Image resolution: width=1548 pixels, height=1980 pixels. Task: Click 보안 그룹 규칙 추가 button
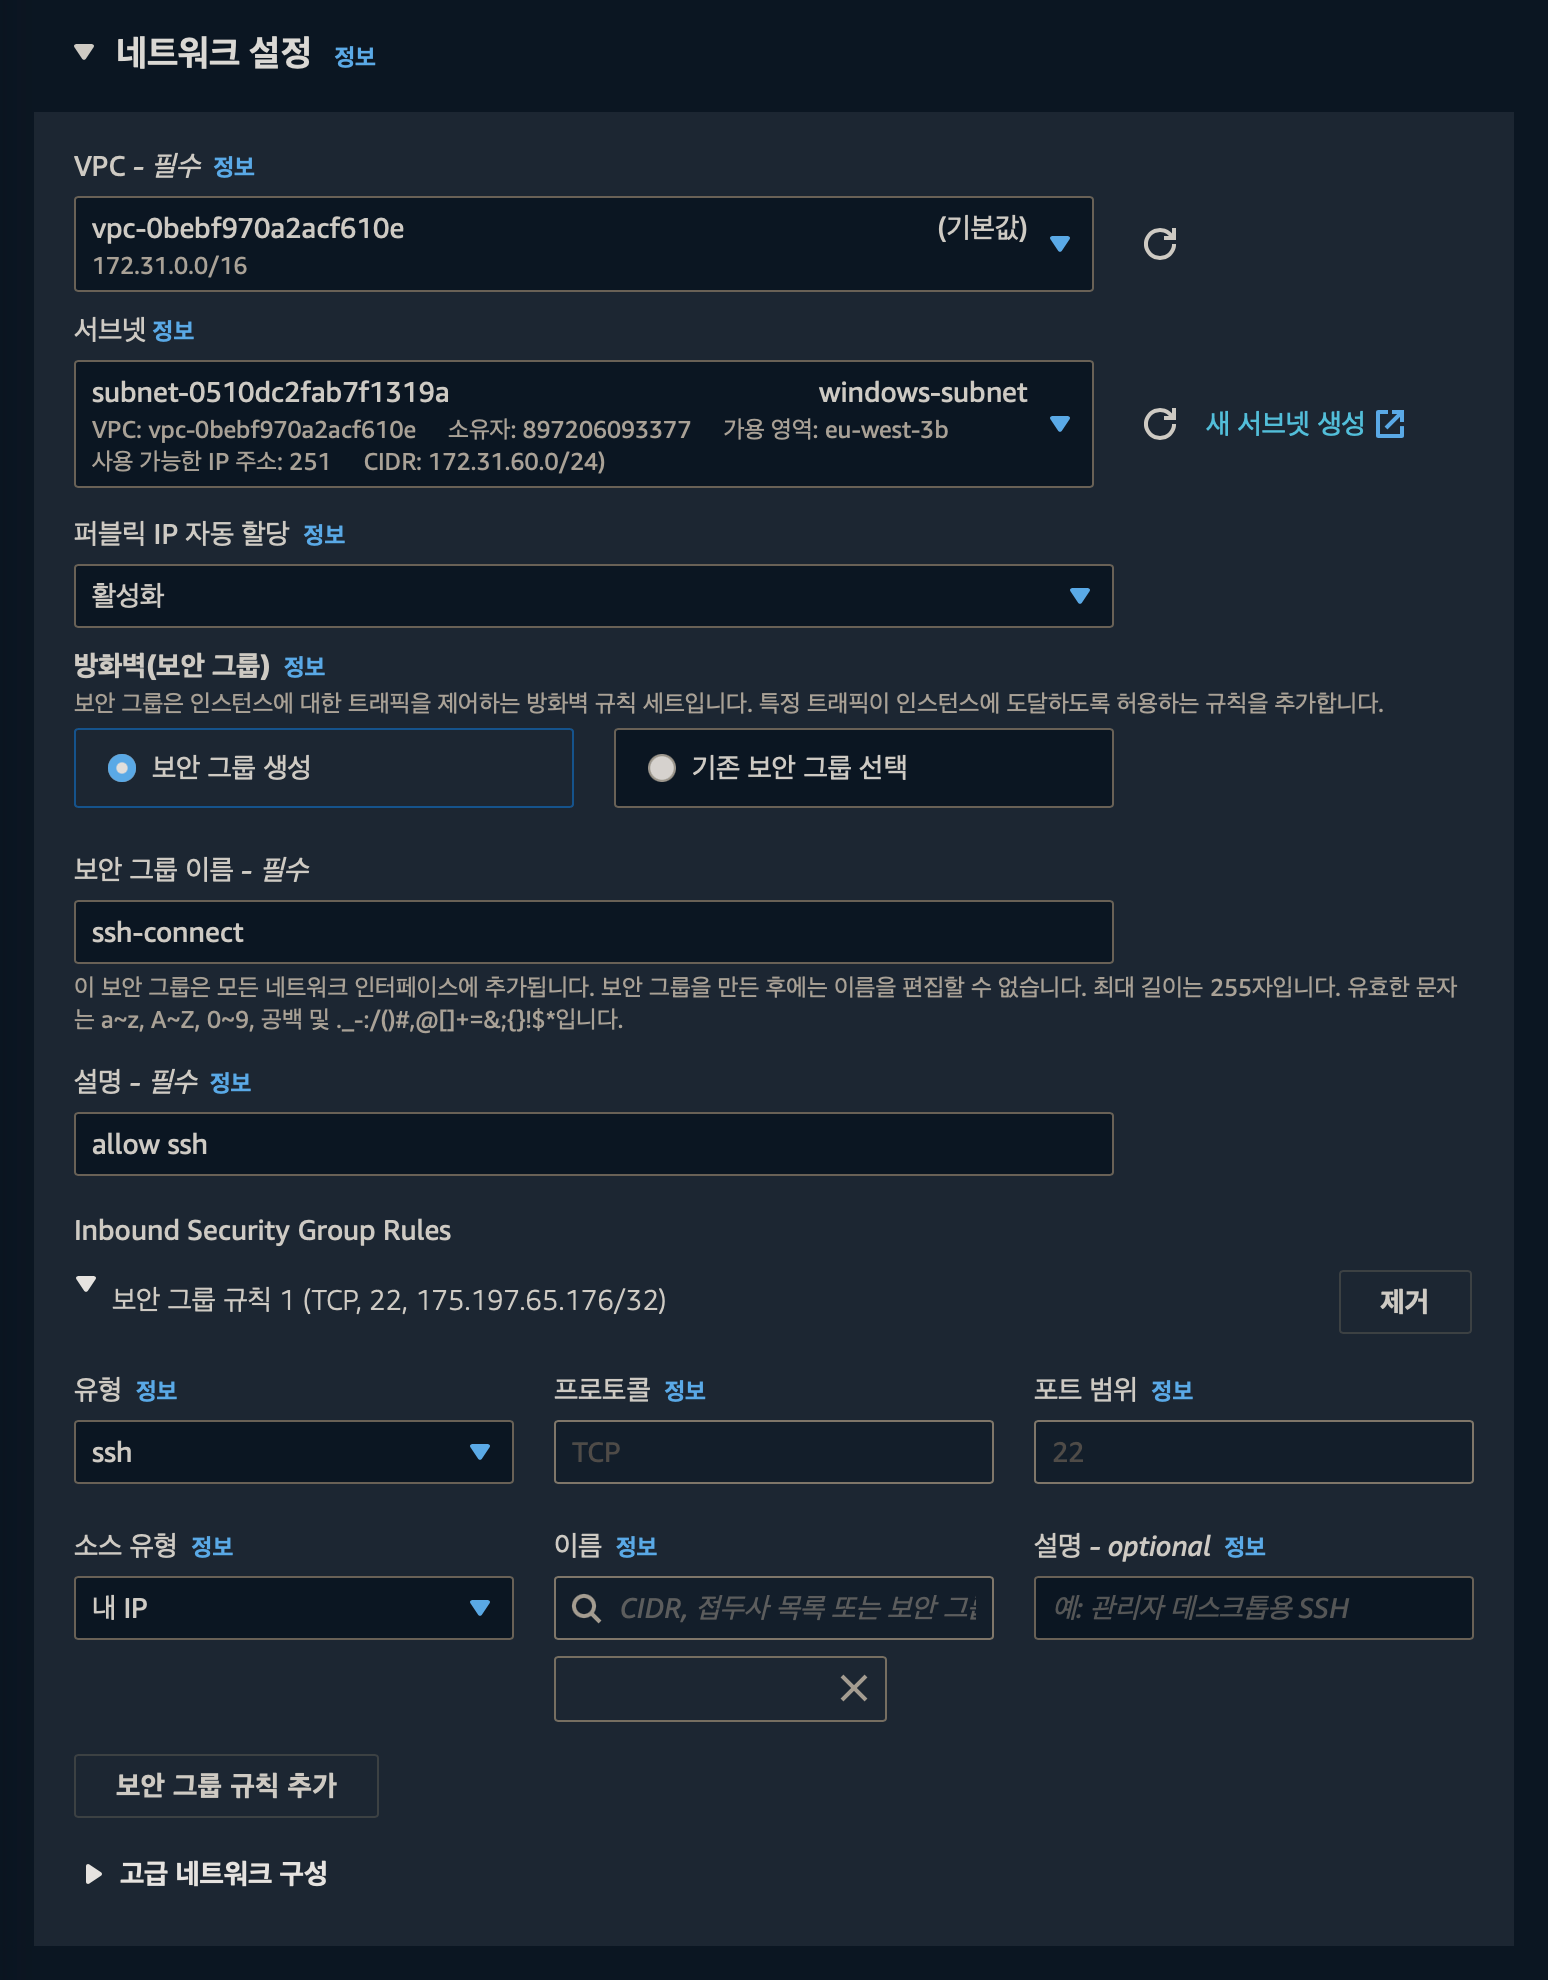click(x=226, y=1786)
